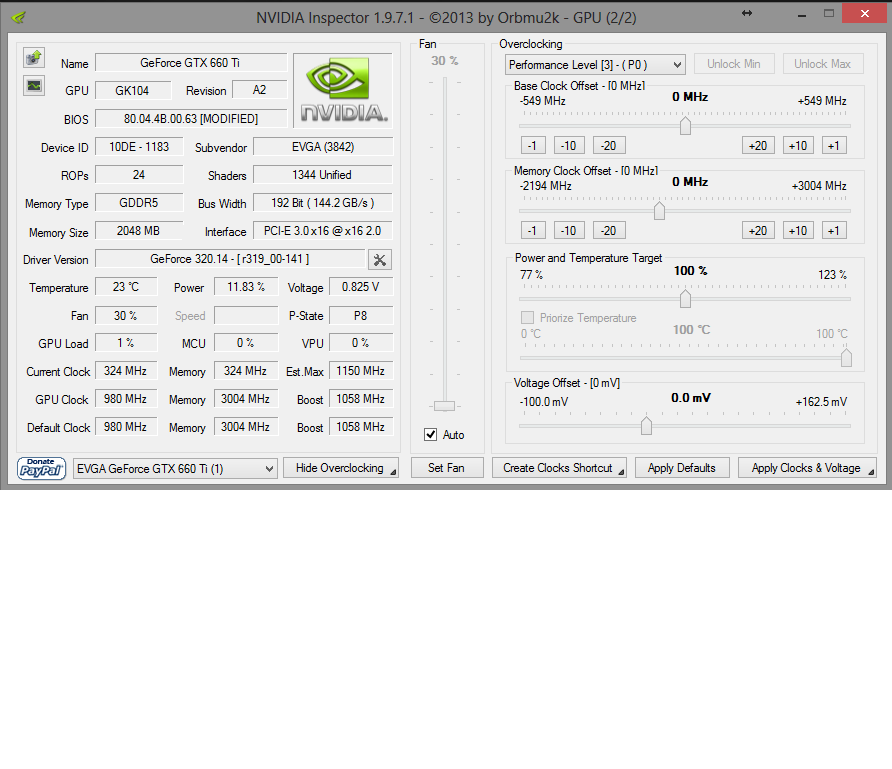Click the NVIDIA logo image
892x769 pixels.
[343, 90]
